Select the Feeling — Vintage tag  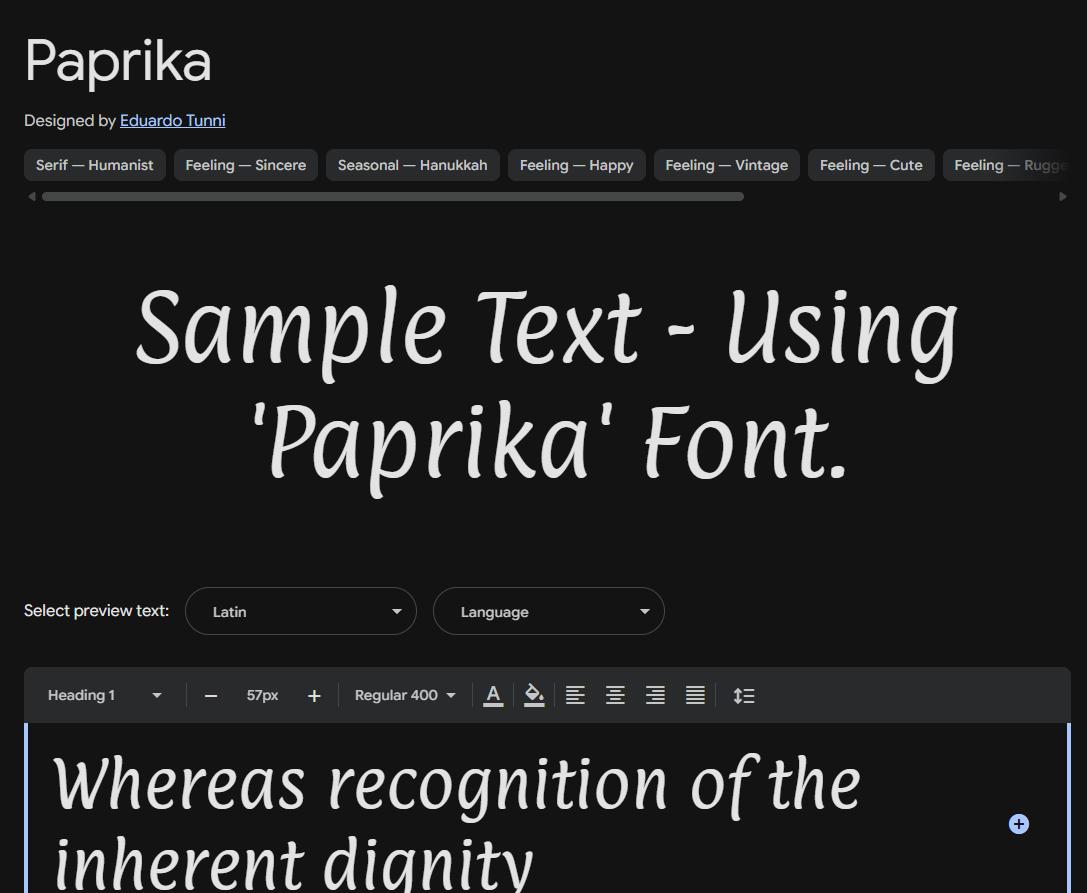point(727,165)
